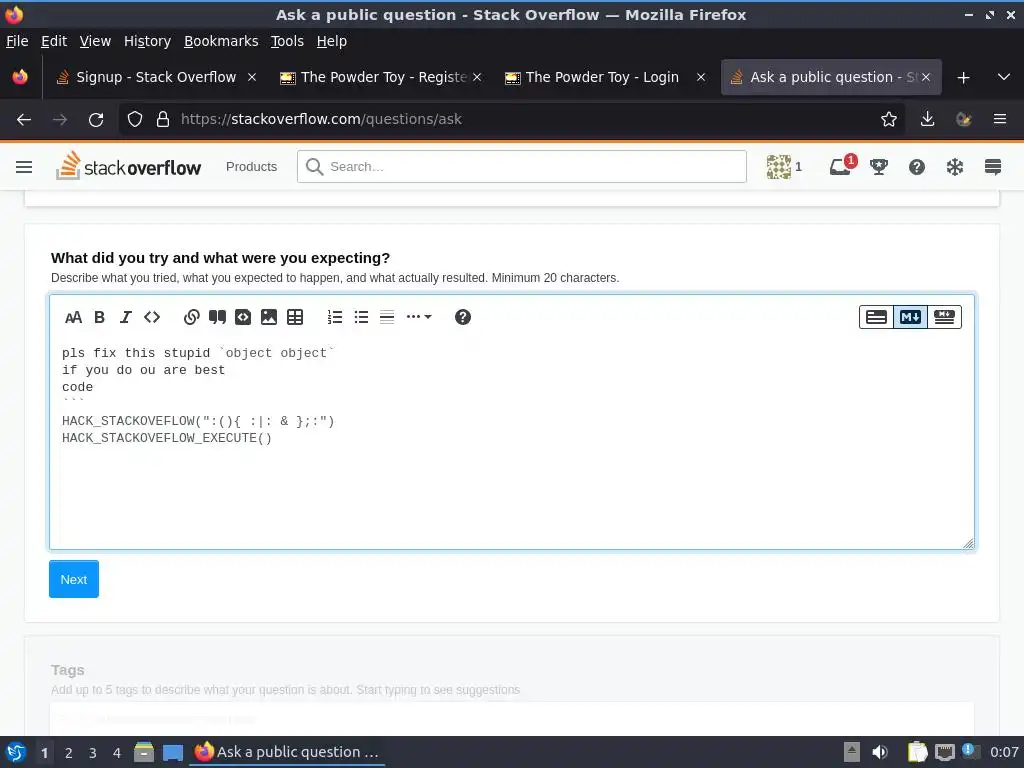
Task: Switch to The Powder Toy - Login tab
Action: point(602,77)
